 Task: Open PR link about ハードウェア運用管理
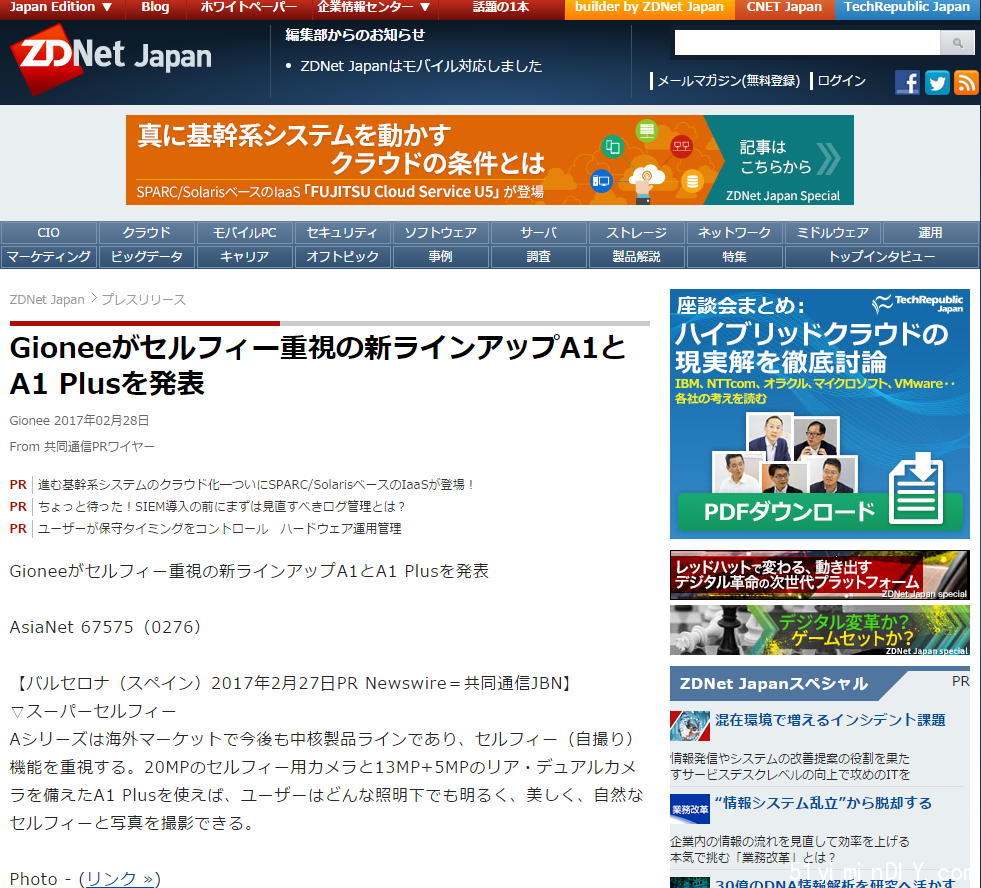click(x=220, y=529)
